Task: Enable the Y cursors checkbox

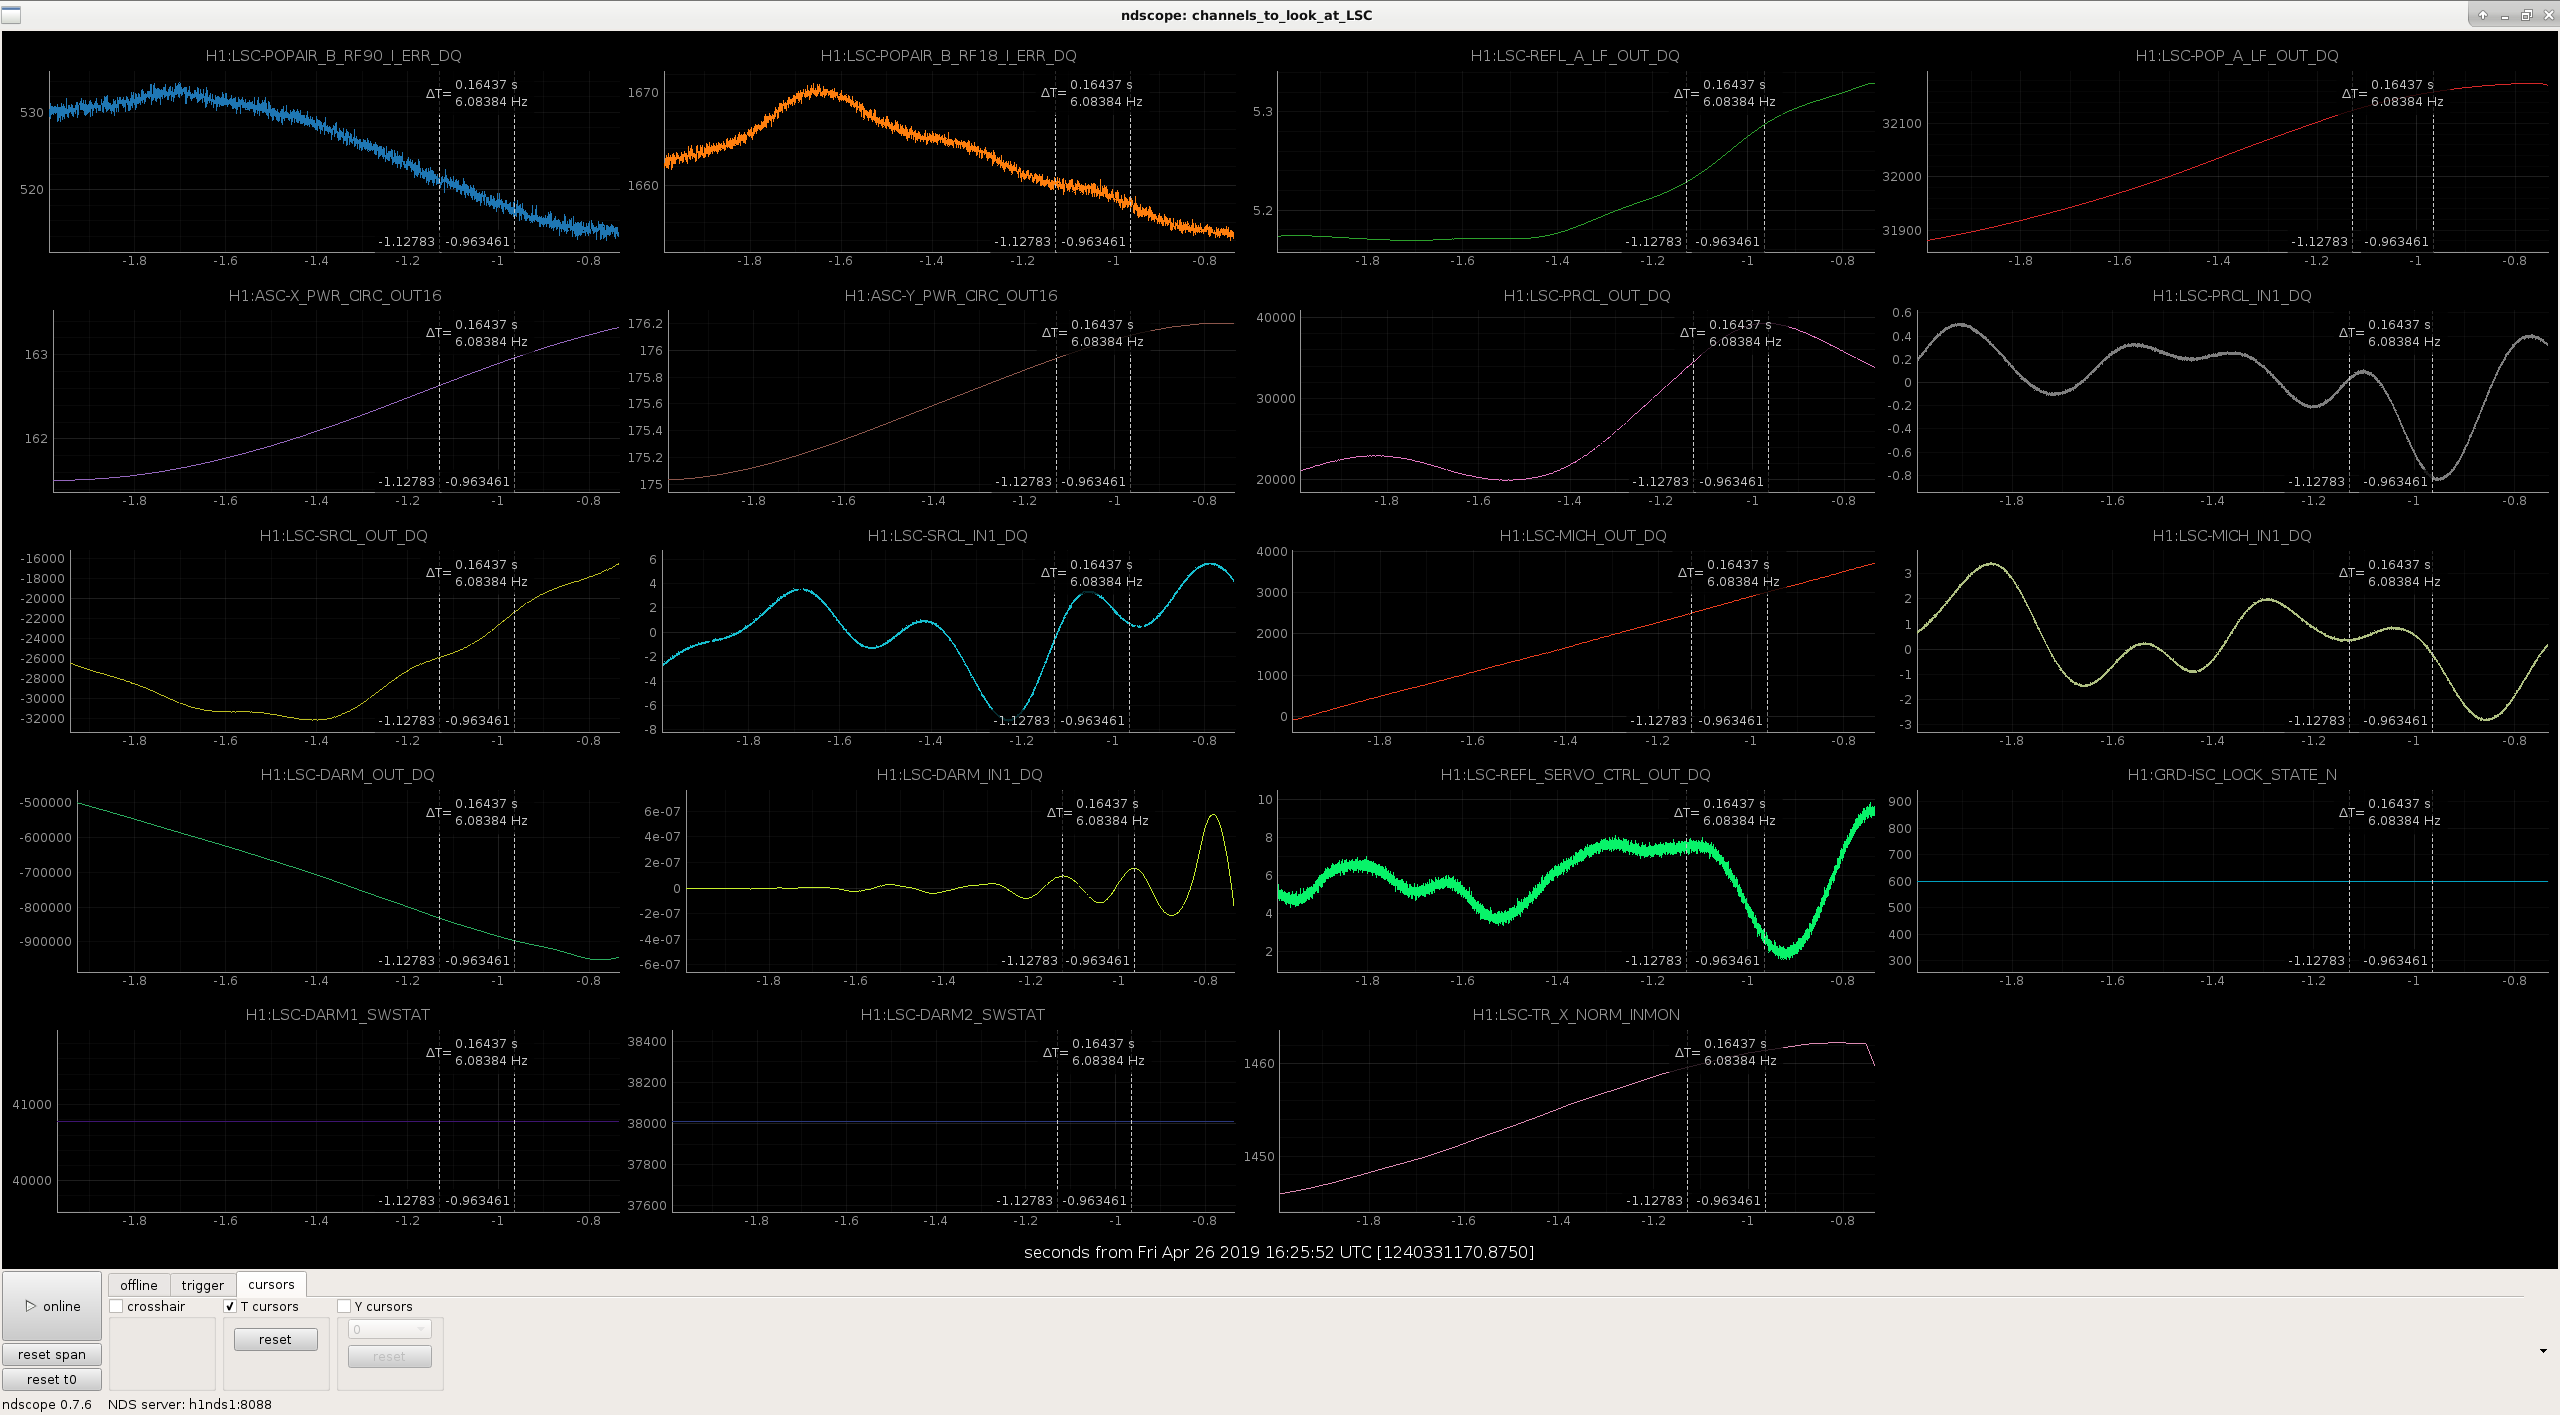Action: point(344,1307)
